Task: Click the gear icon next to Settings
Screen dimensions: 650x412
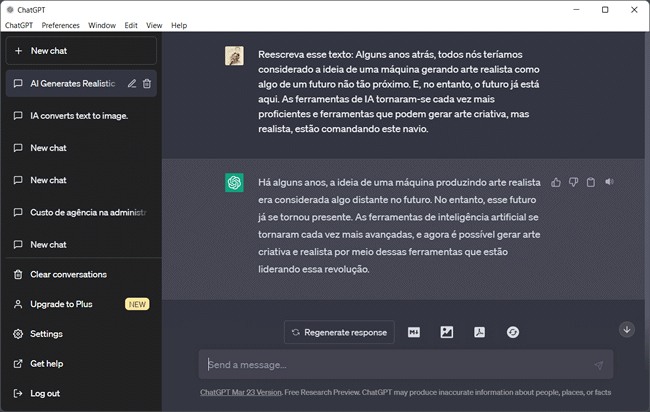Action: click(x=18, y=334)
